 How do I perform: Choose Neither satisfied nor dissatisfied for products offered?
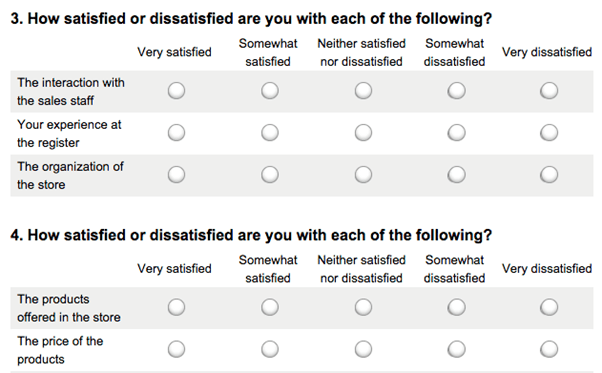click(363, 307)
